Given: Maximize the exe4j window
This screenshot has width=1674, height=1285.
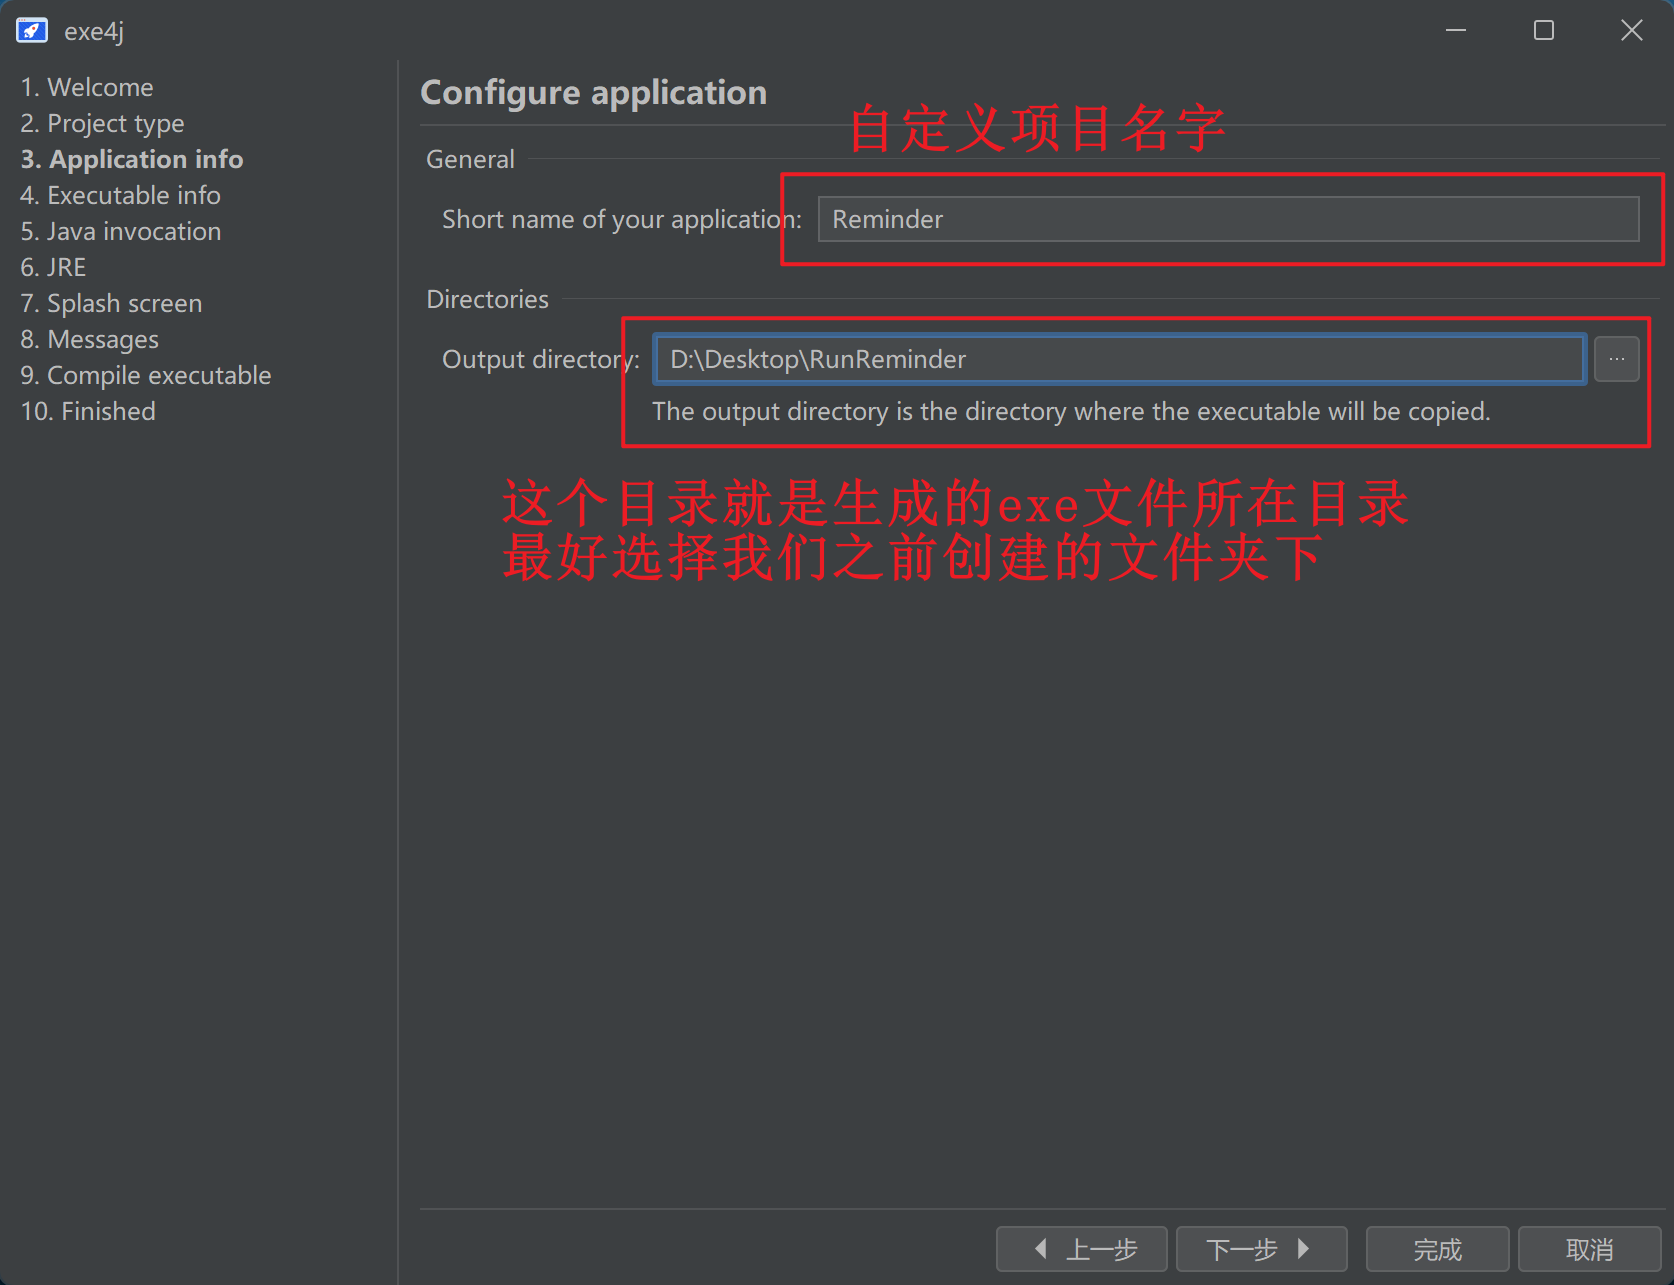Looking at the screenshot, I should pyautogui.click(x=1543, y=31).
